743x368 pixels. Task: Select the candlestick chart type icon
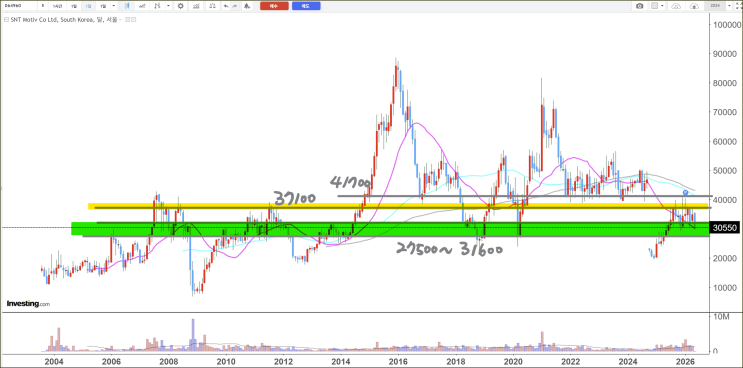click(127, 6)
